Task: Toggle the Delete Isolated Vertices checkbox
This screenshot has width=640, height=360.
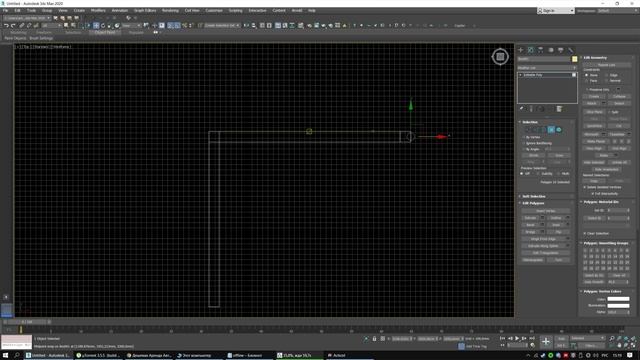Action: (585, 187)
